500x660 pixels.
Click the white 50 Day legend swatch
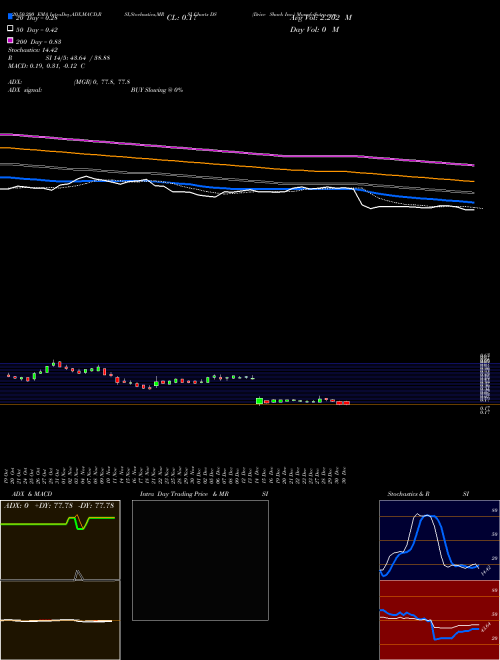point(10,29)
